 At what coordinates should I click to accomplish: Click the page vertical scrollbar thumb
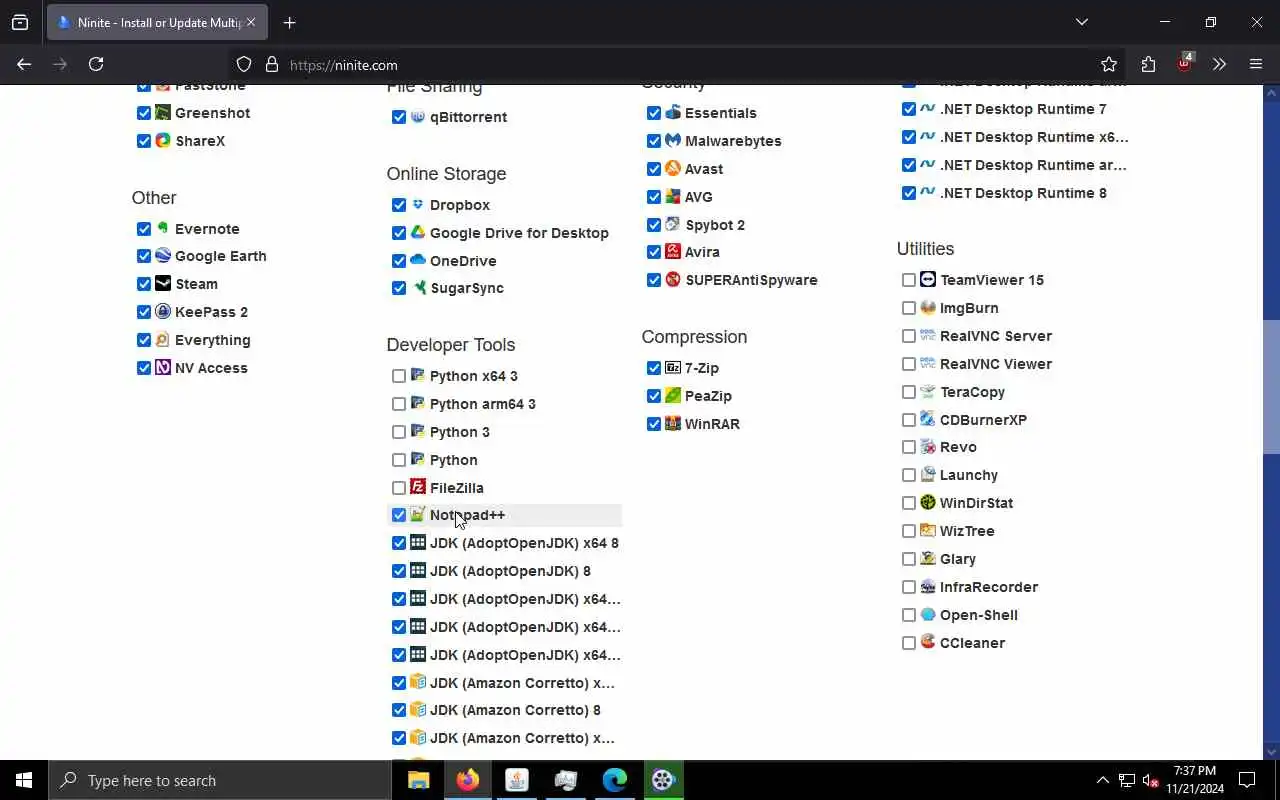[x=1272, y=385]
